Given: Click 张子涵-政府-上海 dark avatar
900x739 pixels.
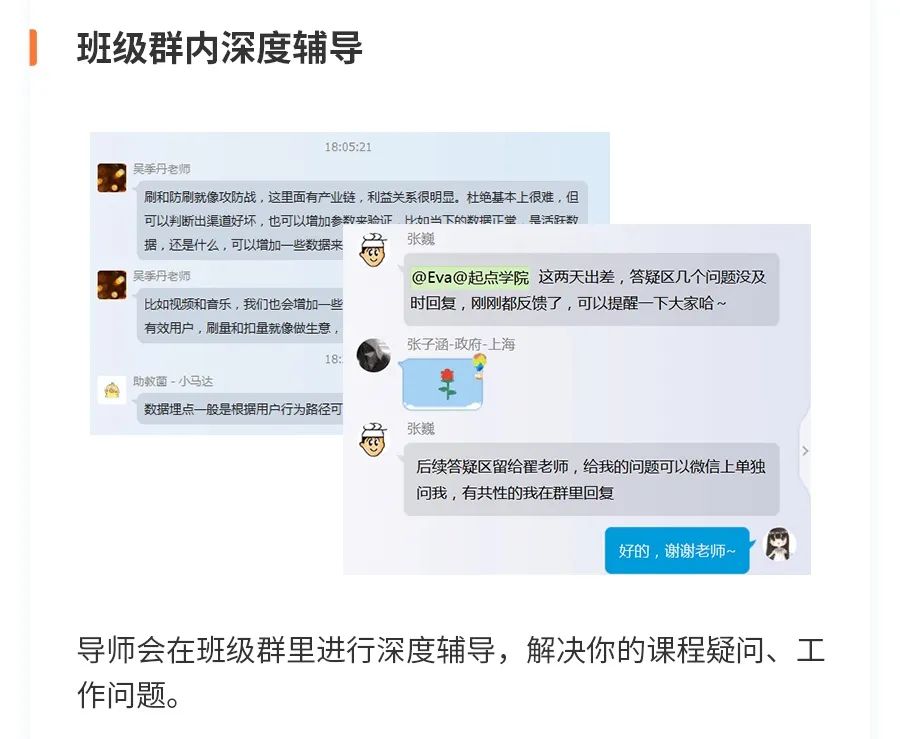Looking at the screenshot, I should click(x=374, y=355).
